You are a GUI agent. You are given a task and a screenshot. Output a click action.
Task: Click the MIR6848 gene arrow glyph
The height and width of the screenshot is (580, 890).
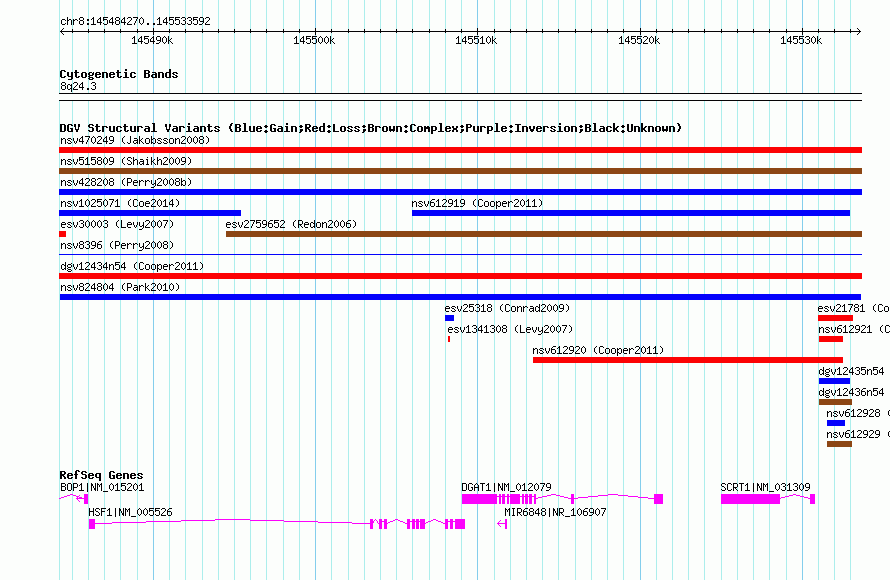pos(502,524)
